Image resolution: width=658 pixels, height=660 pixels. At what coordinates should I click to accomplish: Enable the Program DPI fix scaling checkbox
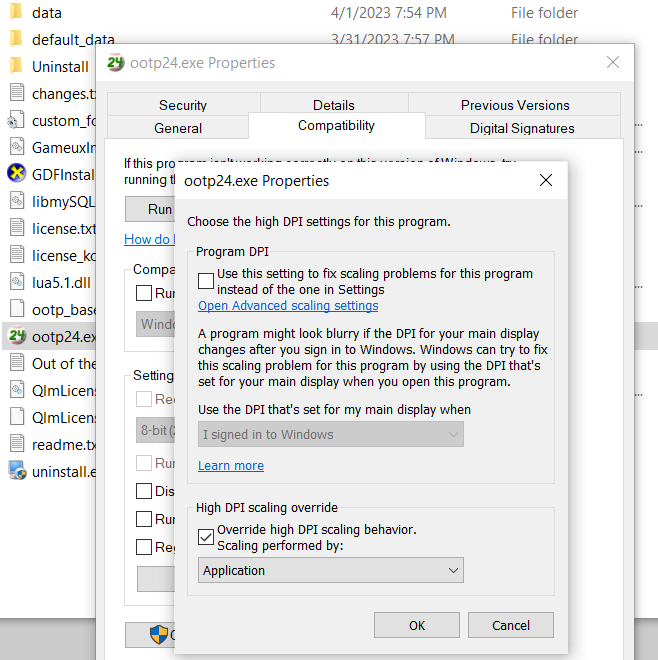pos(206,281)
